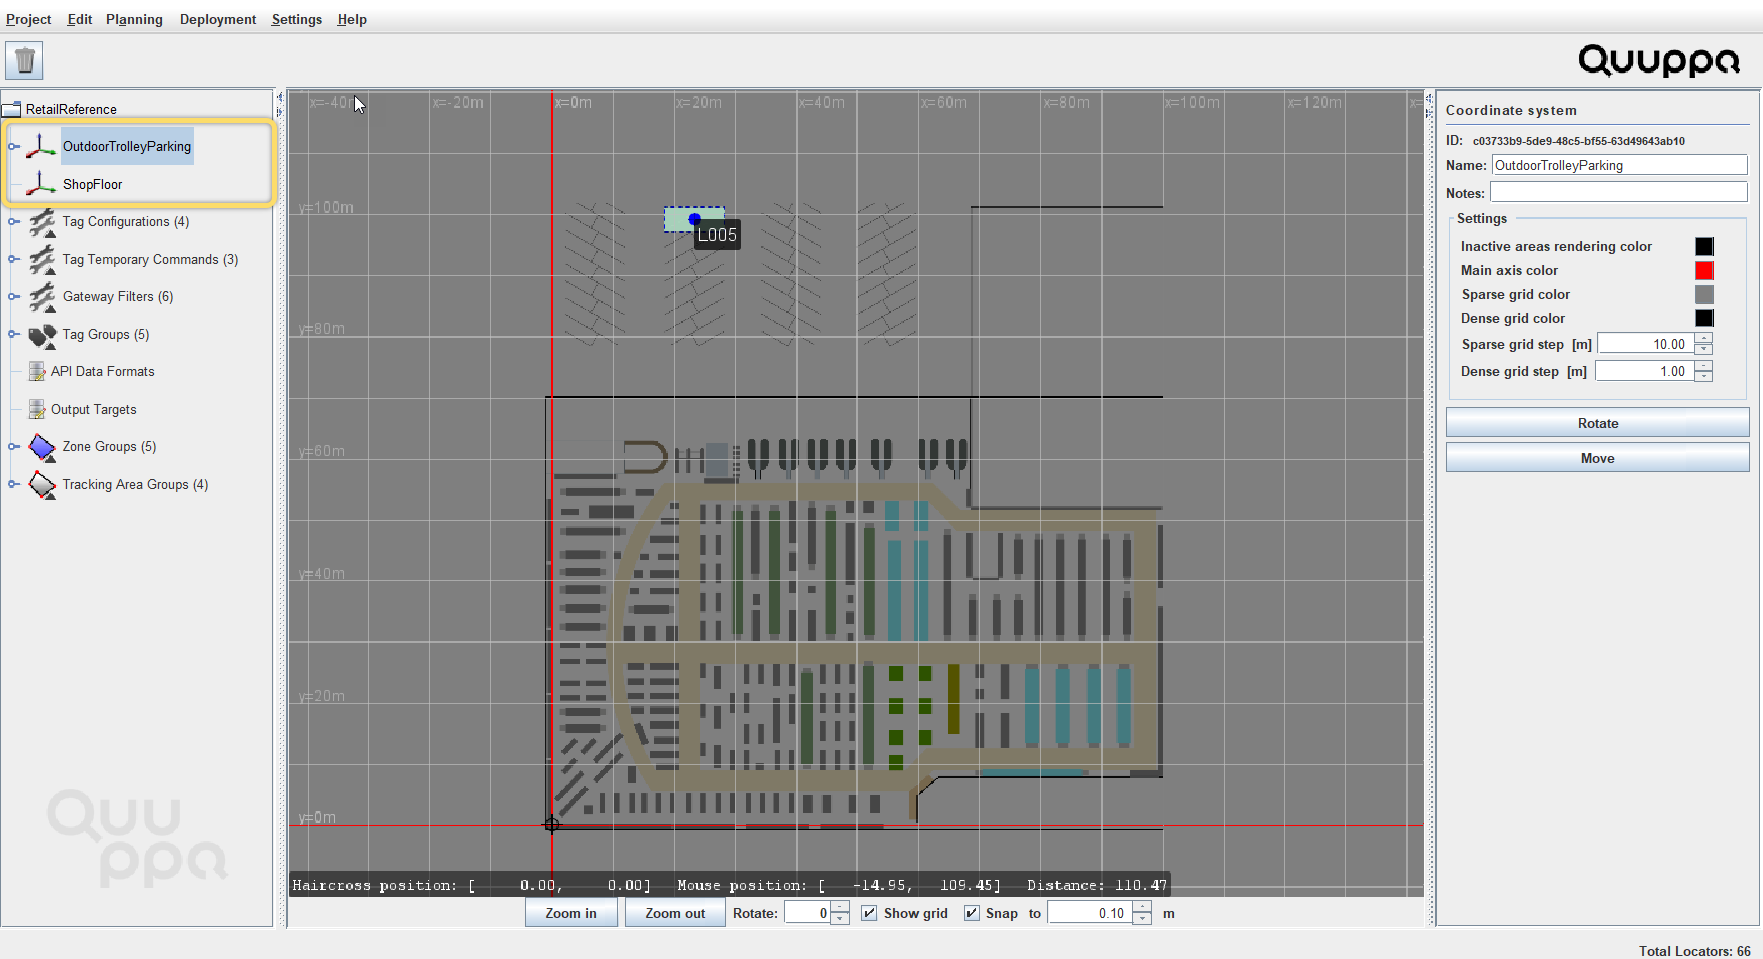This screenshot has height=959, width=1763.
Task: Increase Snap distance with up arrow
Action: (1142, 908)
